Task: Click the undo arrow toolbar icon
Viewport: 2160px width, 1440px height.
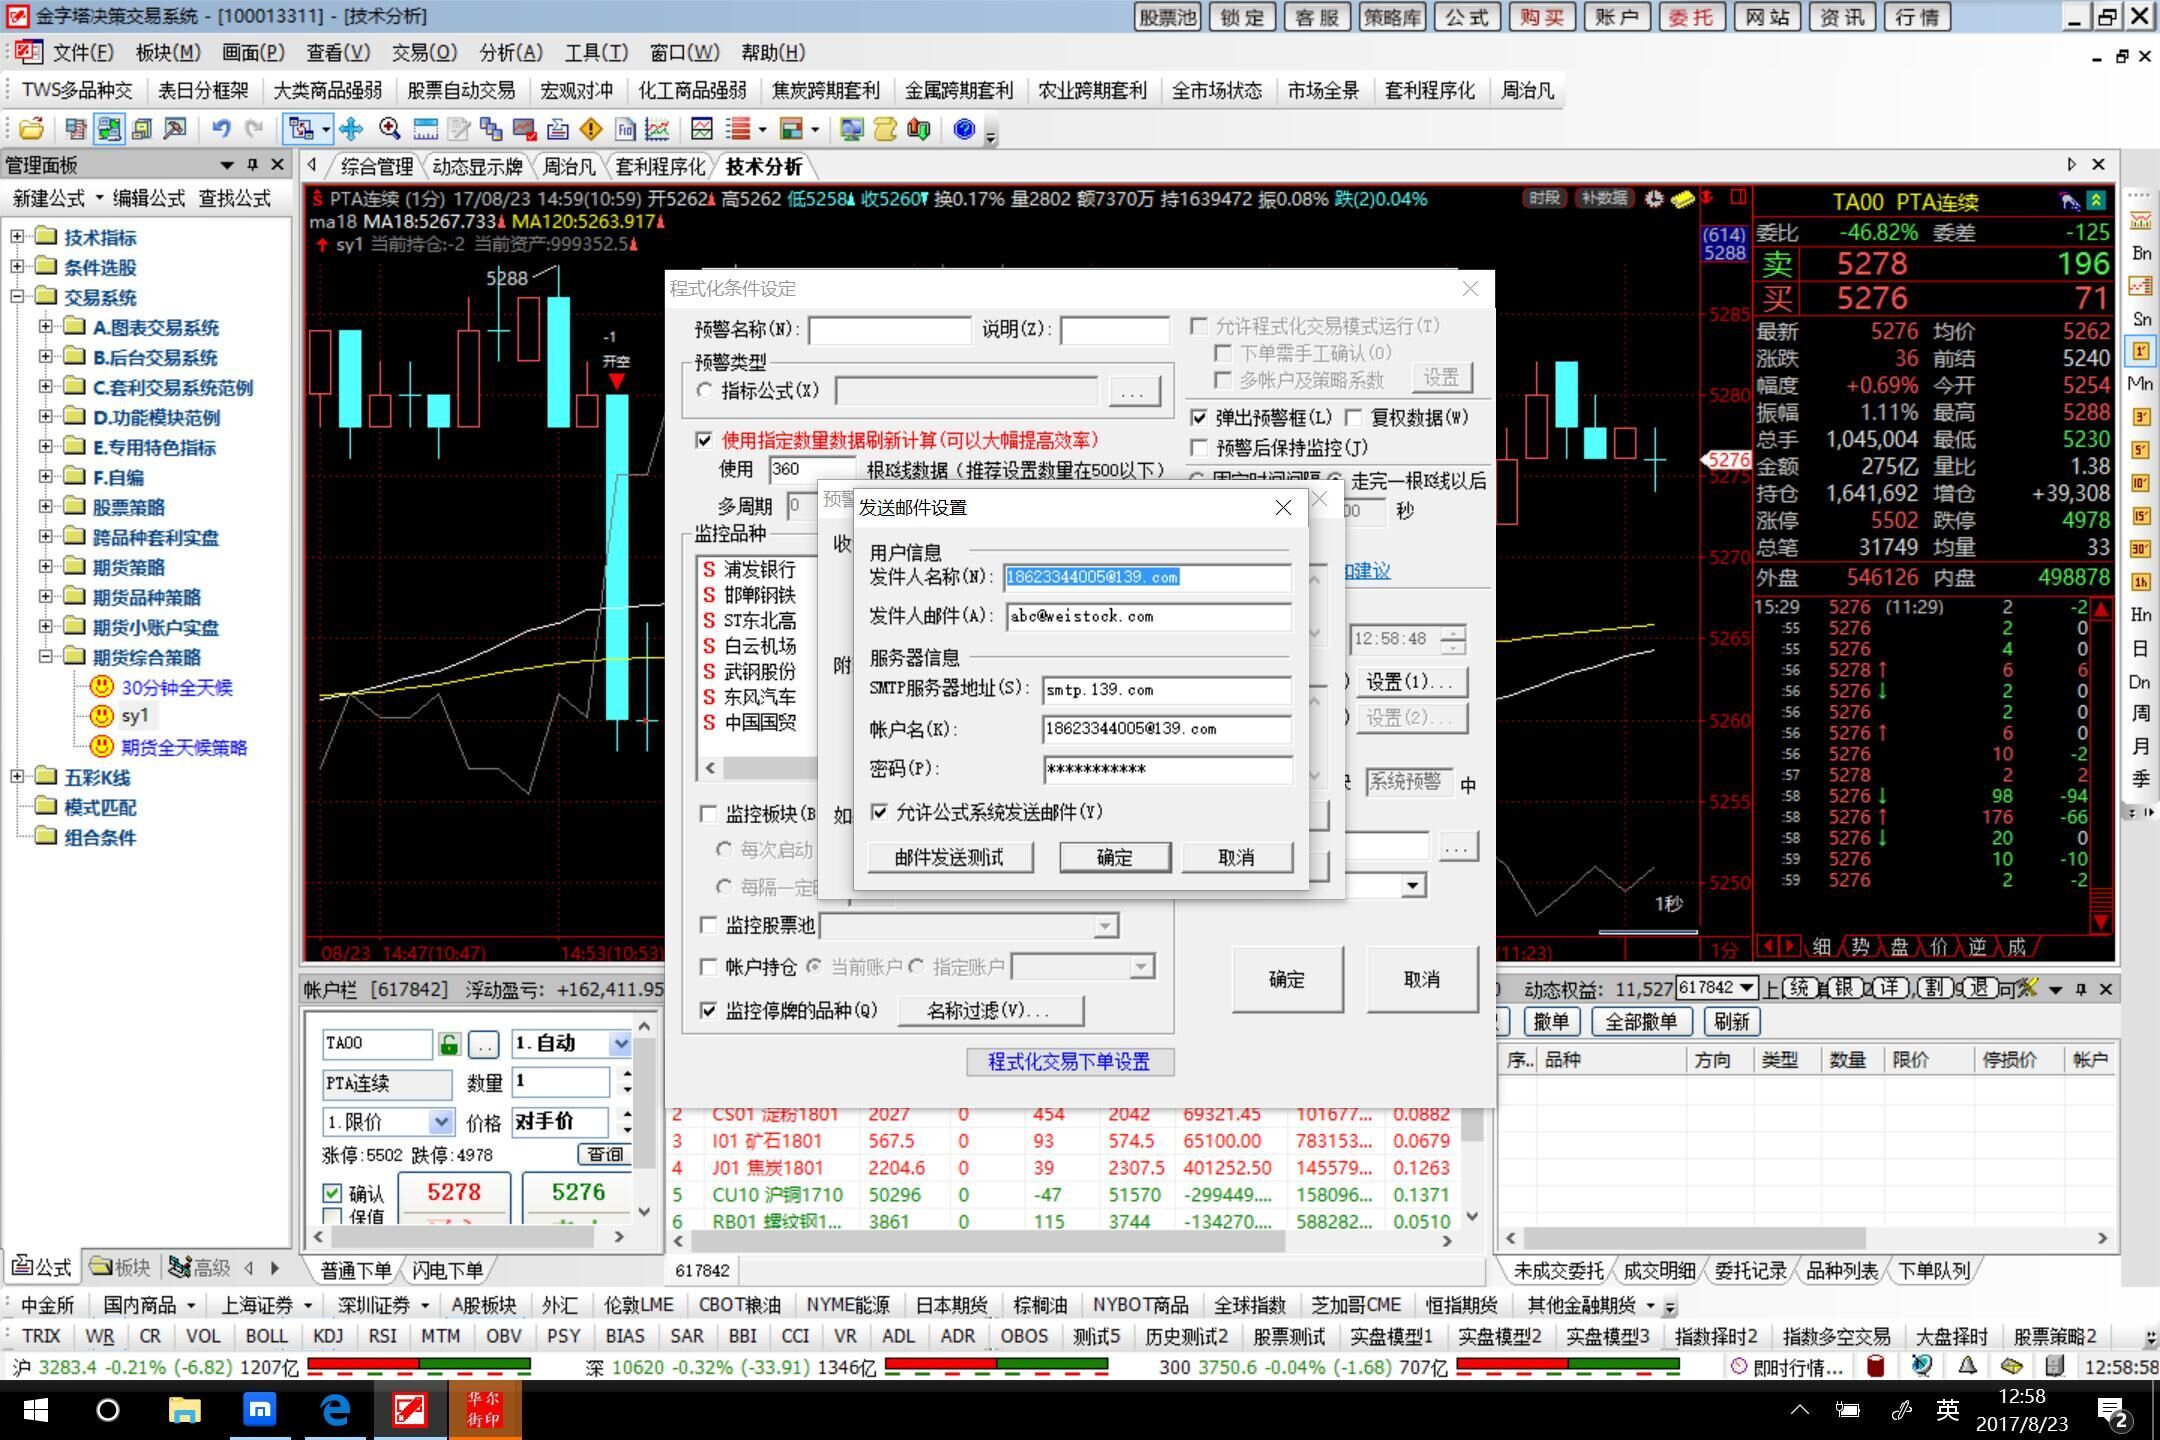Action: tap(221, 129)
